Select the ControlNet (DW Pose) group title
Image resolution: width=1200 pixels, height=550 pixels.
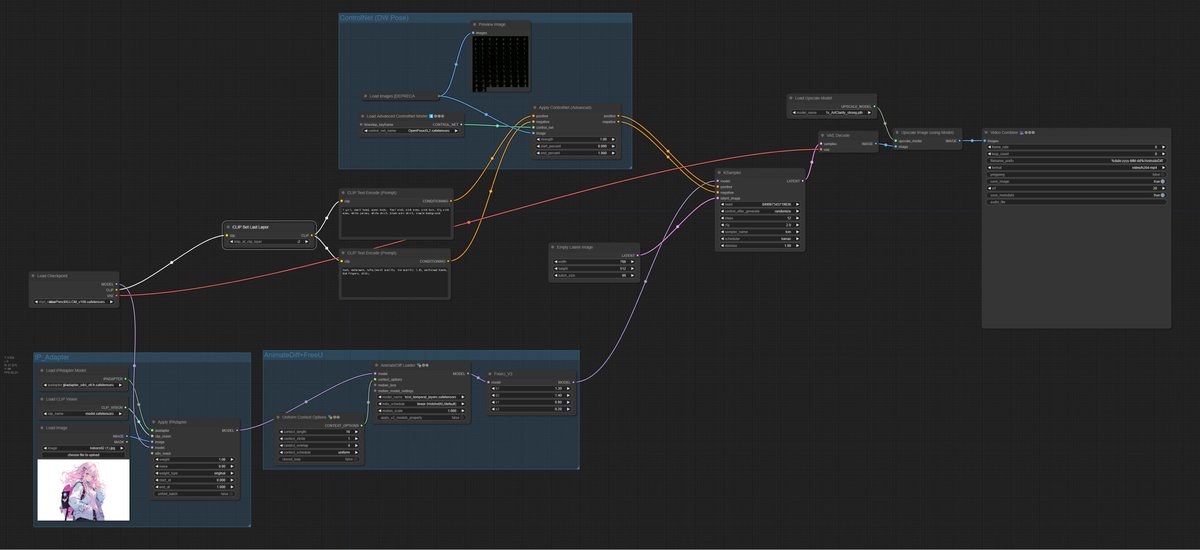click(x=375, y=18)
